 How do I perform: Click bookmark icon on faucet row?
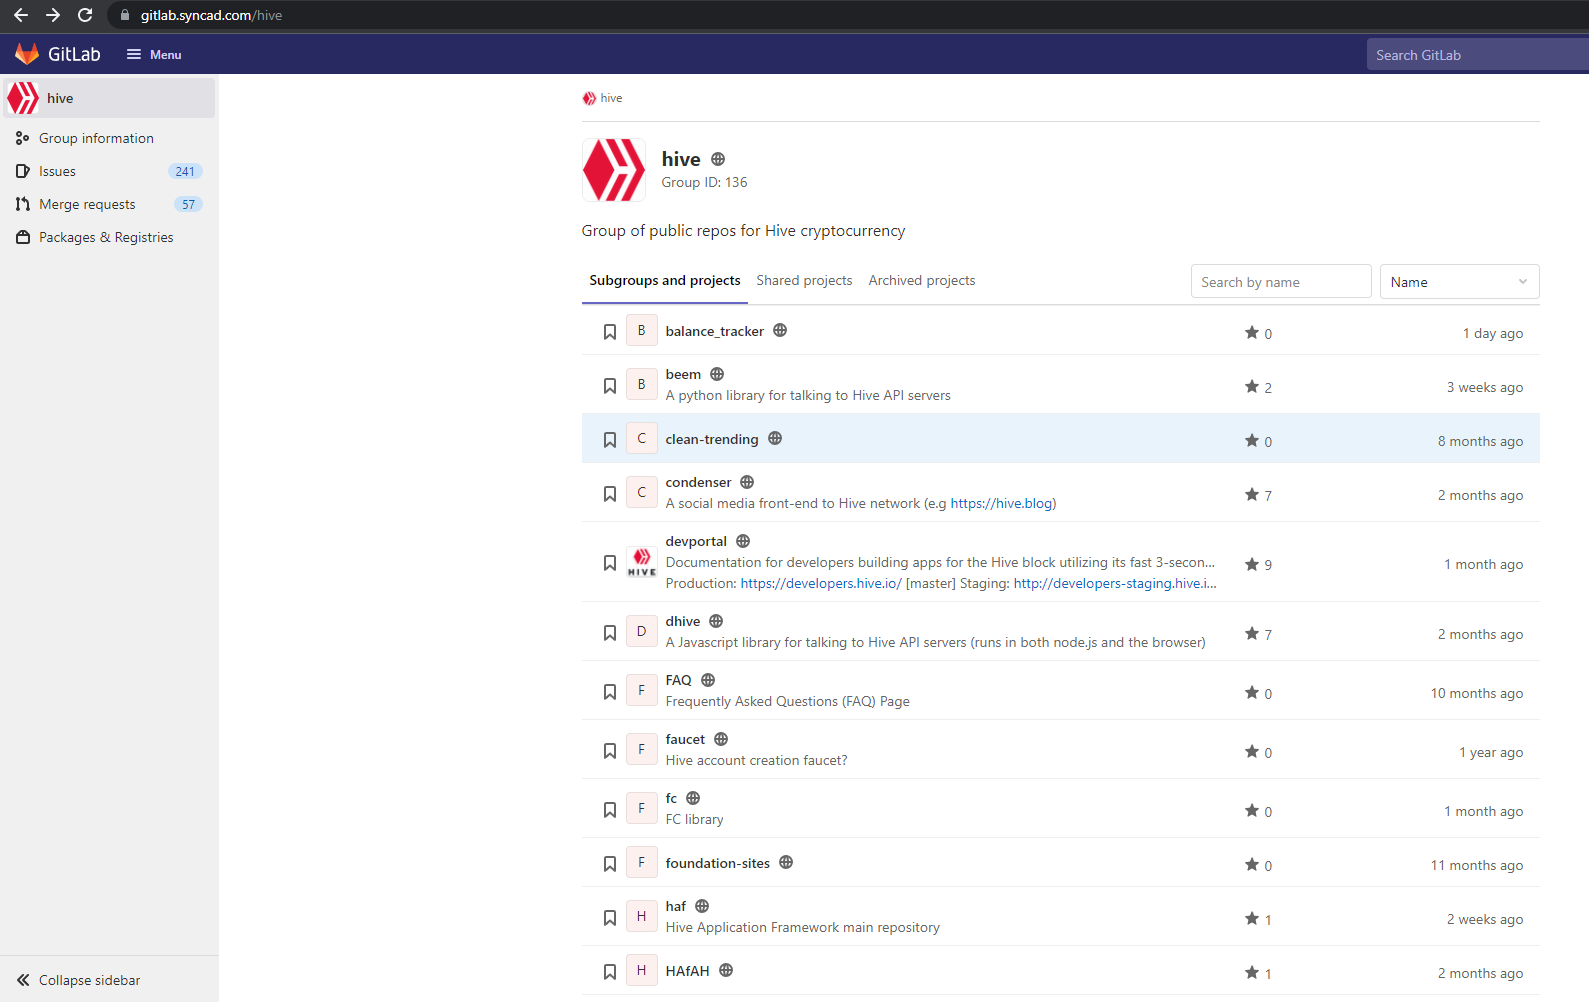coord(610,751)
